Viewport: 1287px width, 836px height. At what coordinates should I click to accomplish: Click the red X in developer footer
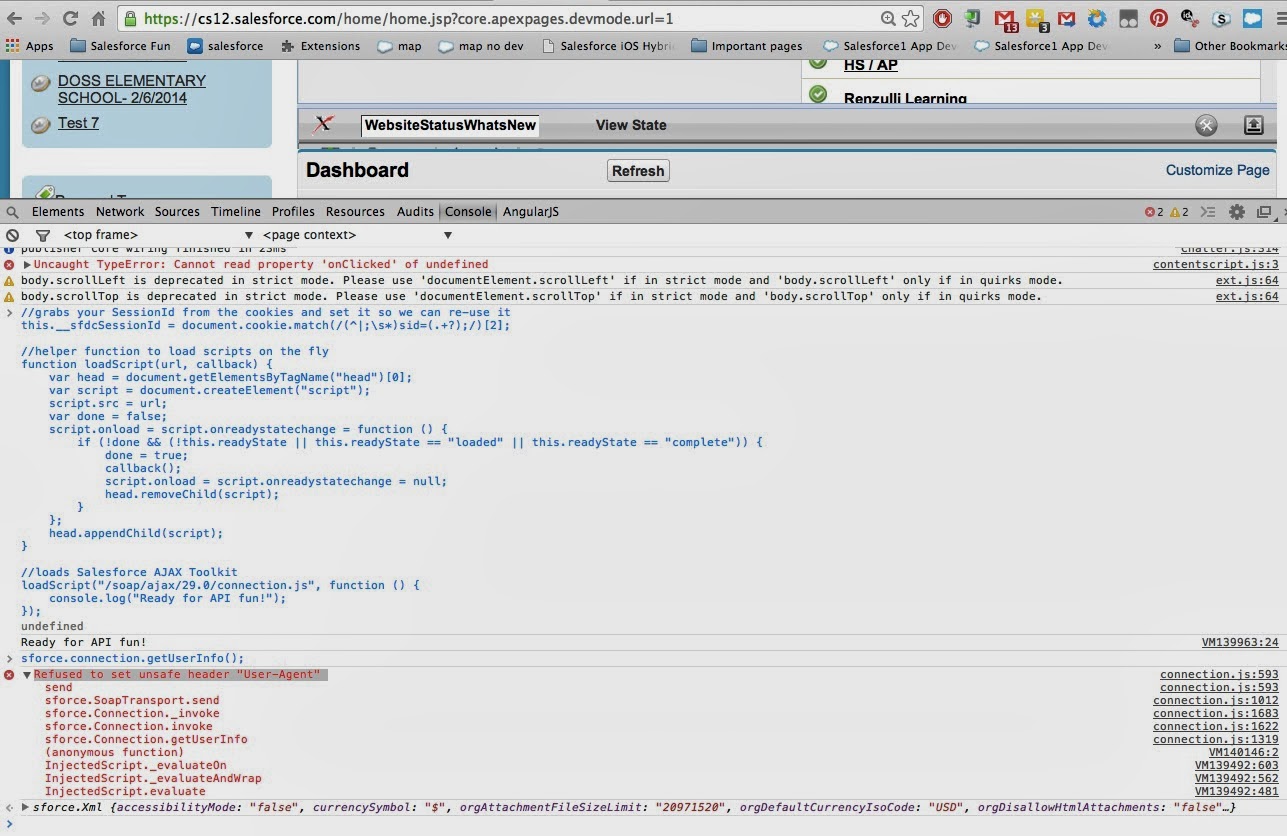323,124
